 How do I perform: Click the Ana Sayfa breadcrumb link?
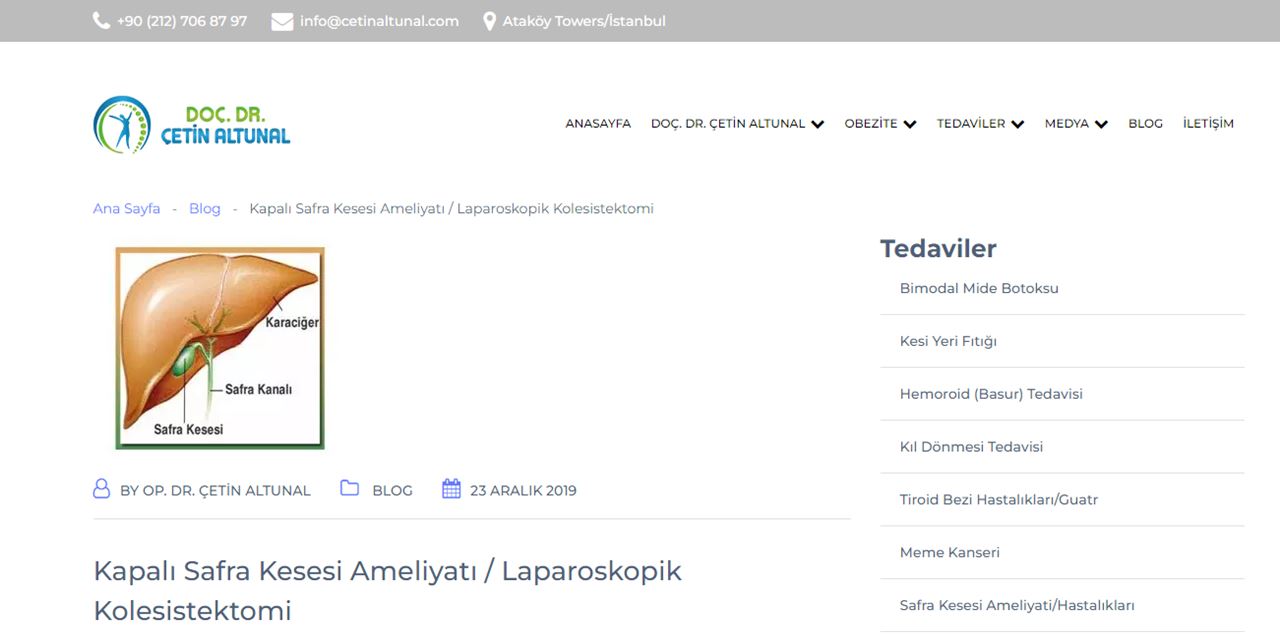126,209
